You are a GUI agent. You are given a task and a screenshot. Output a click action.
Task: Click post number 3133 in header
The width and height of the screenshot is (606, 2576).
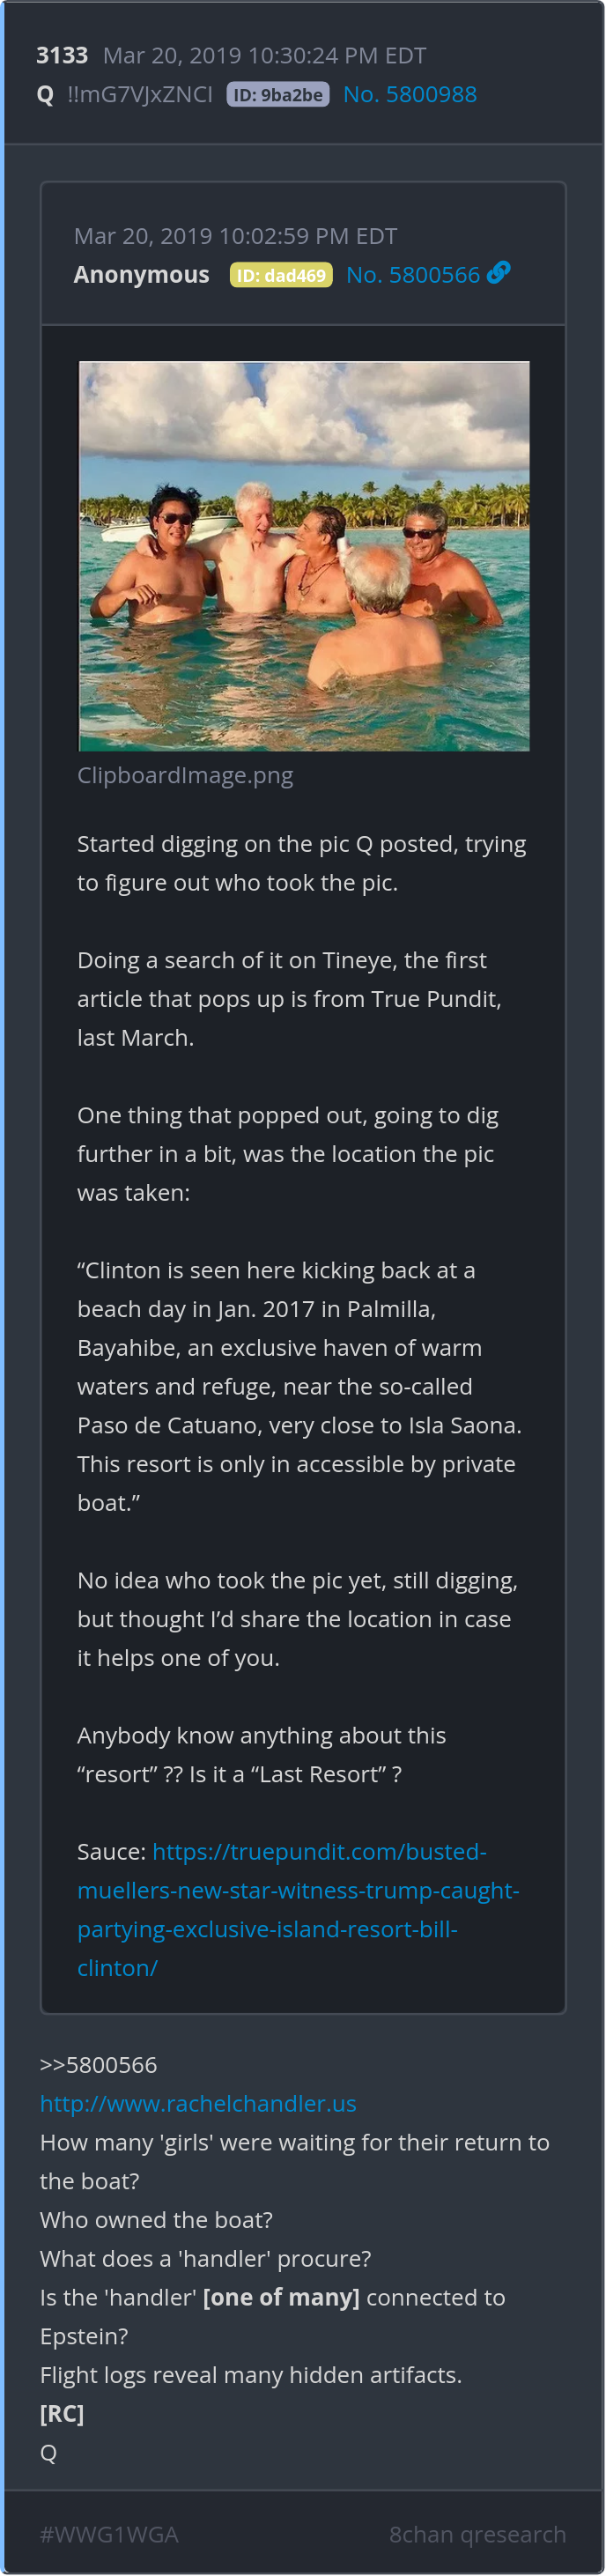click(62, 56)
